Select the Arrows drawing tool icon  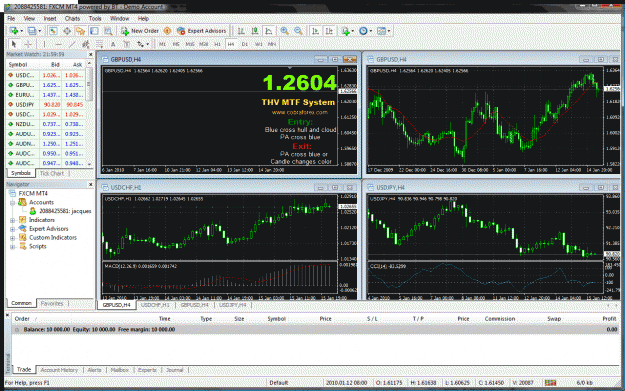[x=140, y=44]
